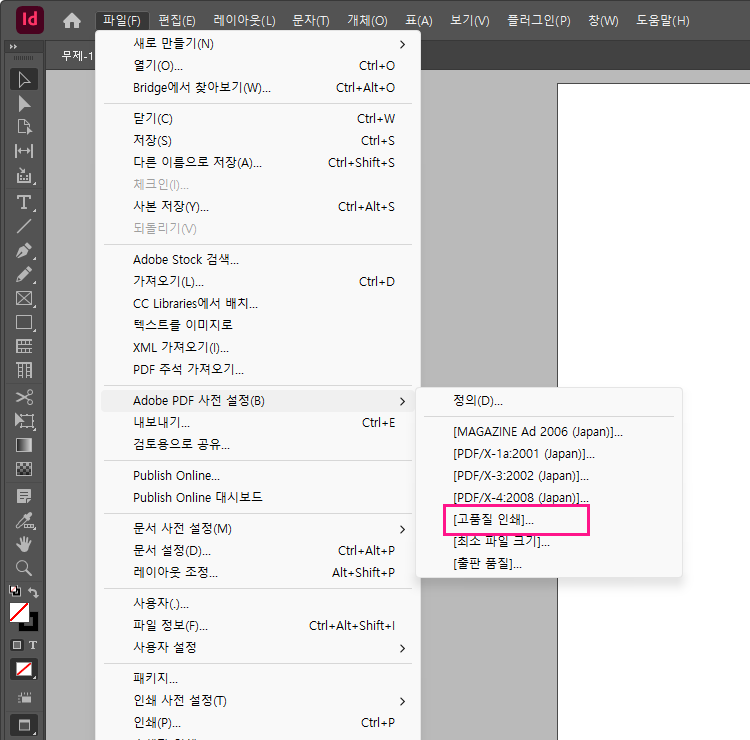Viewport: 750px width, 740px height.
Task: Activate the Scissors tool
Action: coord(24,397)
